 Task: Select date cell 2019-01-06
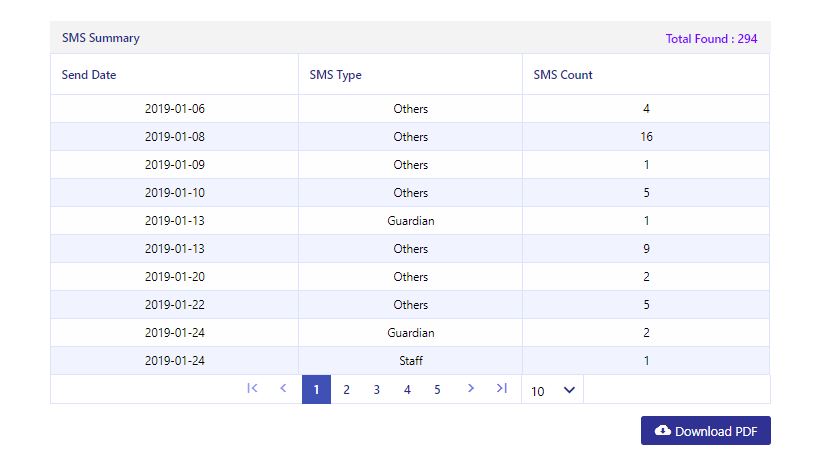(x=175, y=109)
